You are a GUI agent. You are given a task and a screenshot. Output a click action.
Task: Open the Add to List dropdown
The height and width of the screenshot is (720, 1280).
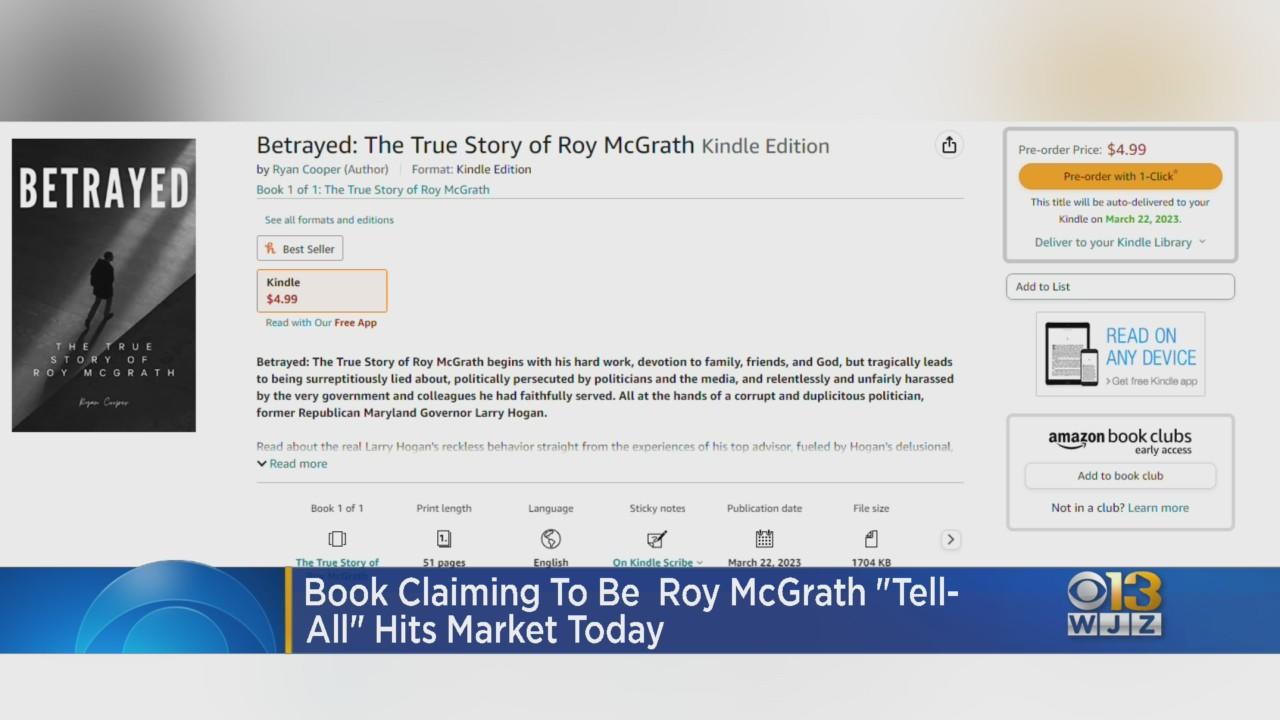coord(1120,287)
